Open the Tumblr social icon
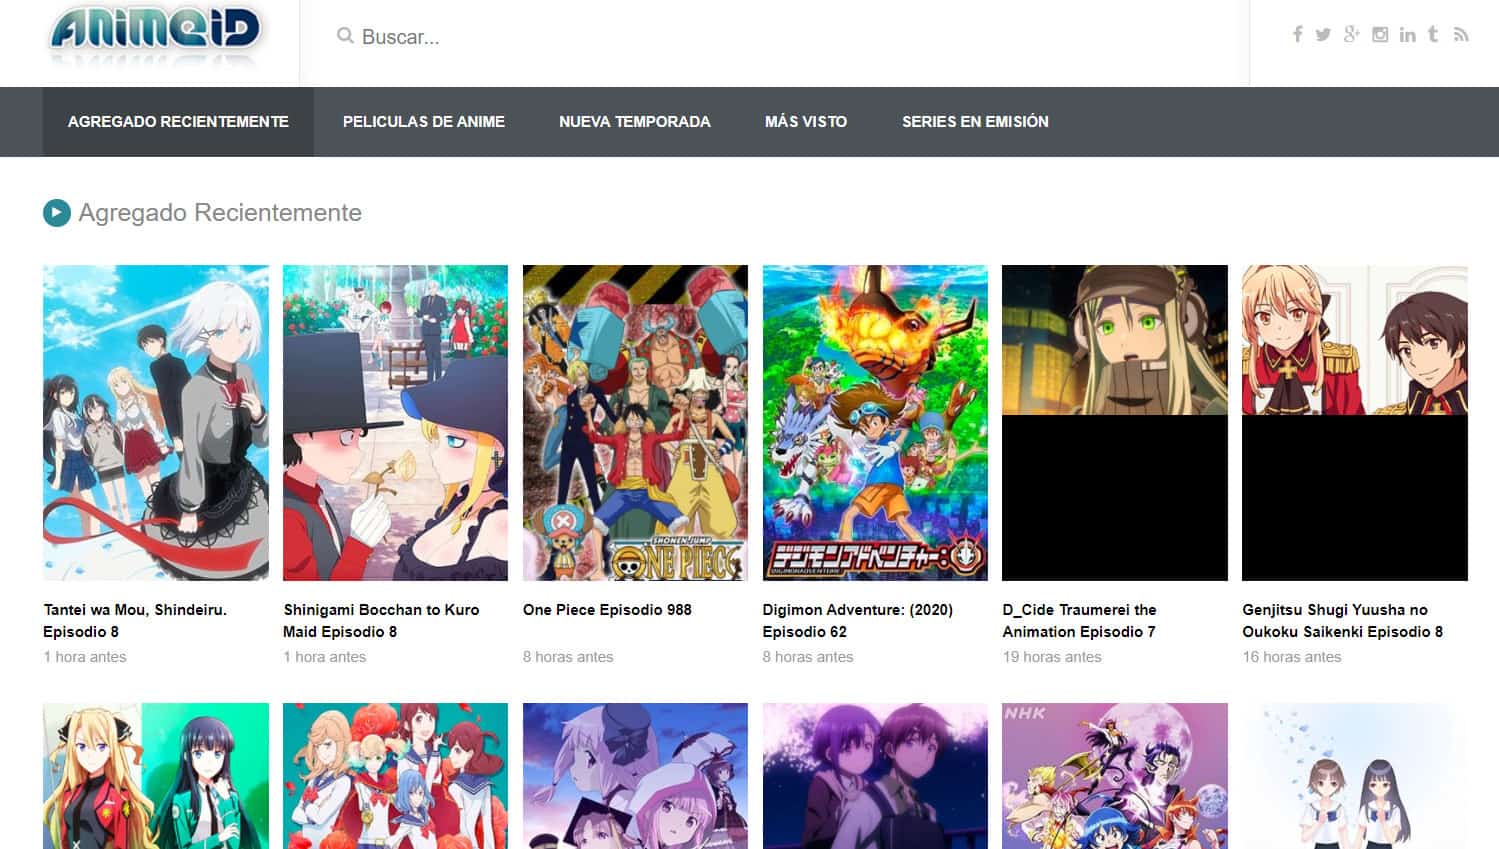This screenshot has height=849, width=1499. (x=1433, y=34)
